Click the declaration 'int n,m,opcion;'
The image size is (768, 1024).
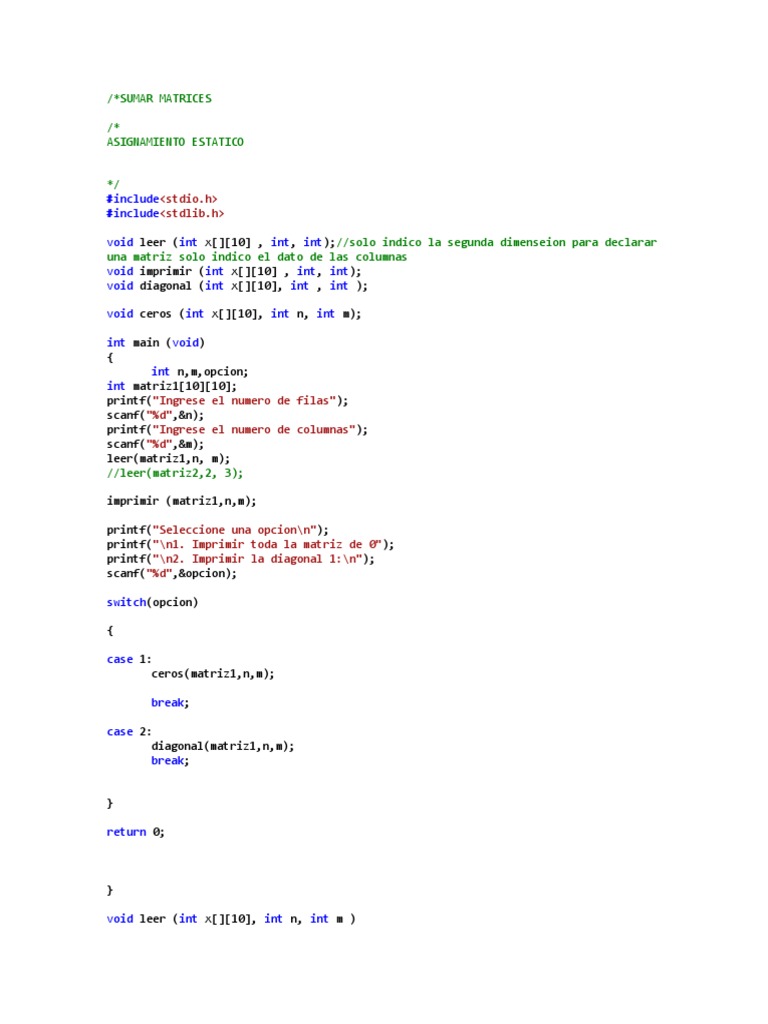click(x=200, y=372)
